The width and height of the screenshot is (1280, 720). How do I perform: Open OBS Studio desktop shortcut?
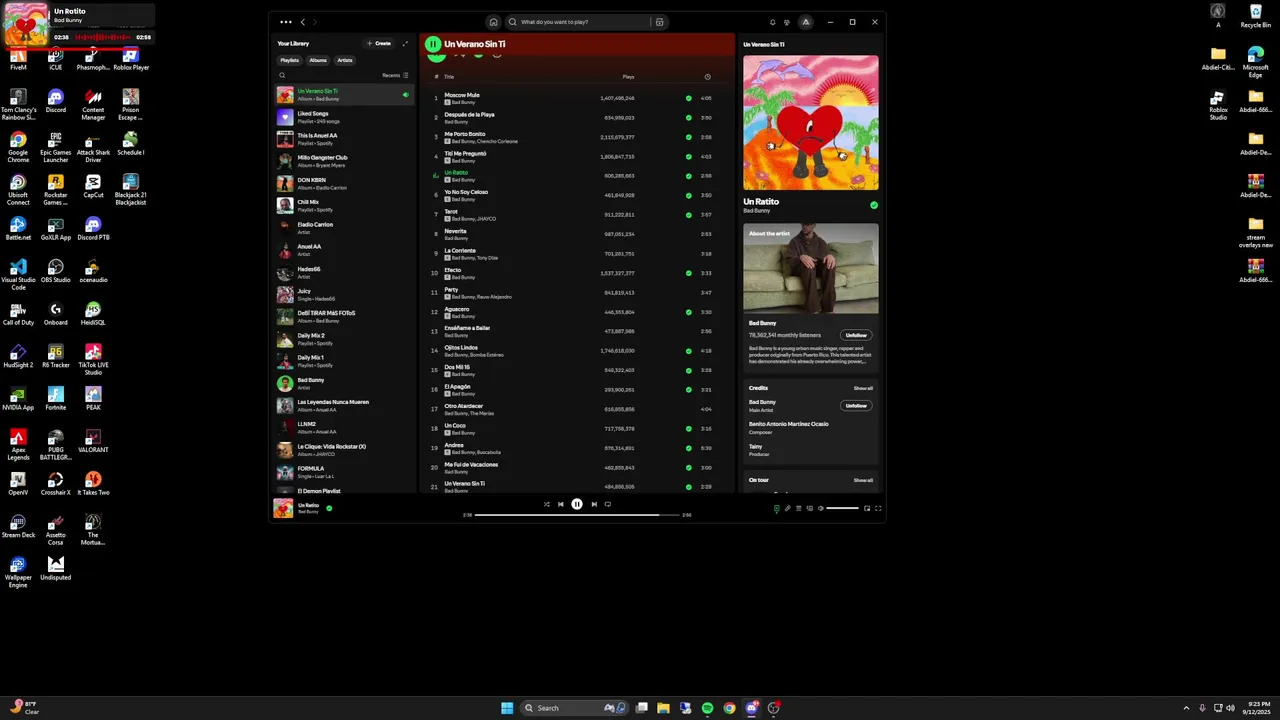click(x=56, y=271)
